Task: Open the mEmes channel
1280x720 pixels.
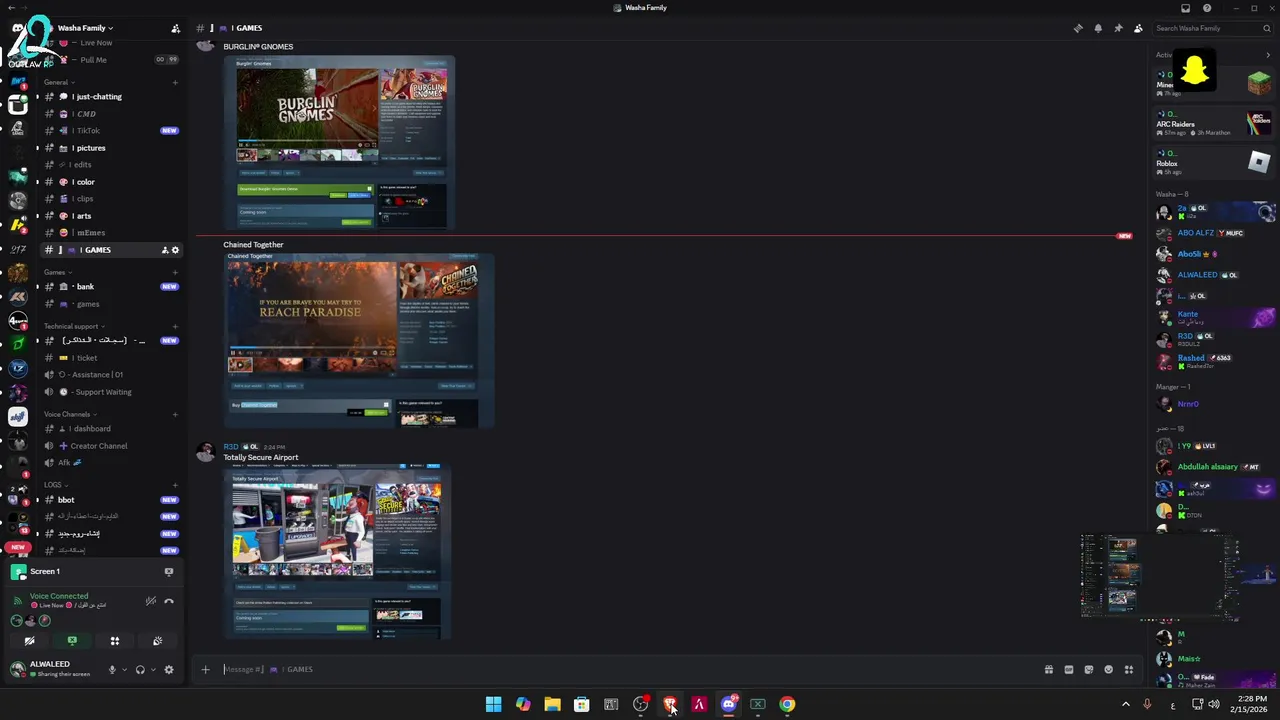Action: (110, 233)
